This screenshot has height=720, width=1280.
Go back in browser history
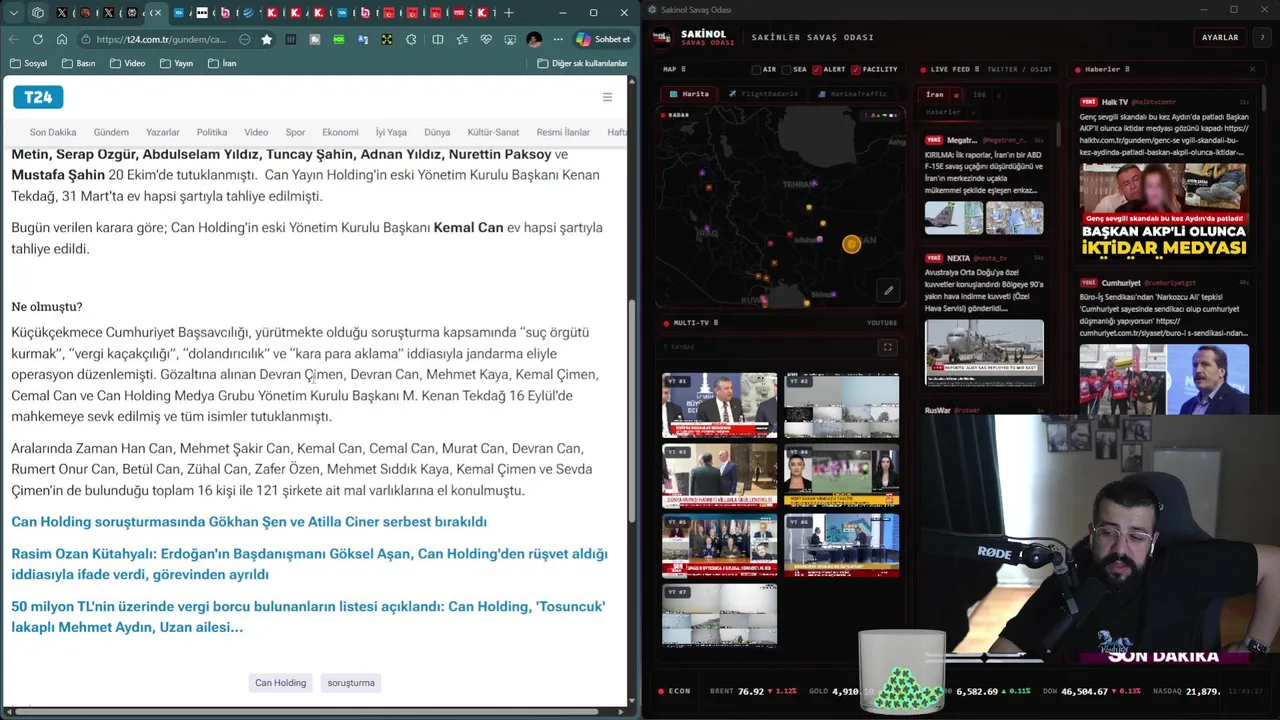[13, 39]
